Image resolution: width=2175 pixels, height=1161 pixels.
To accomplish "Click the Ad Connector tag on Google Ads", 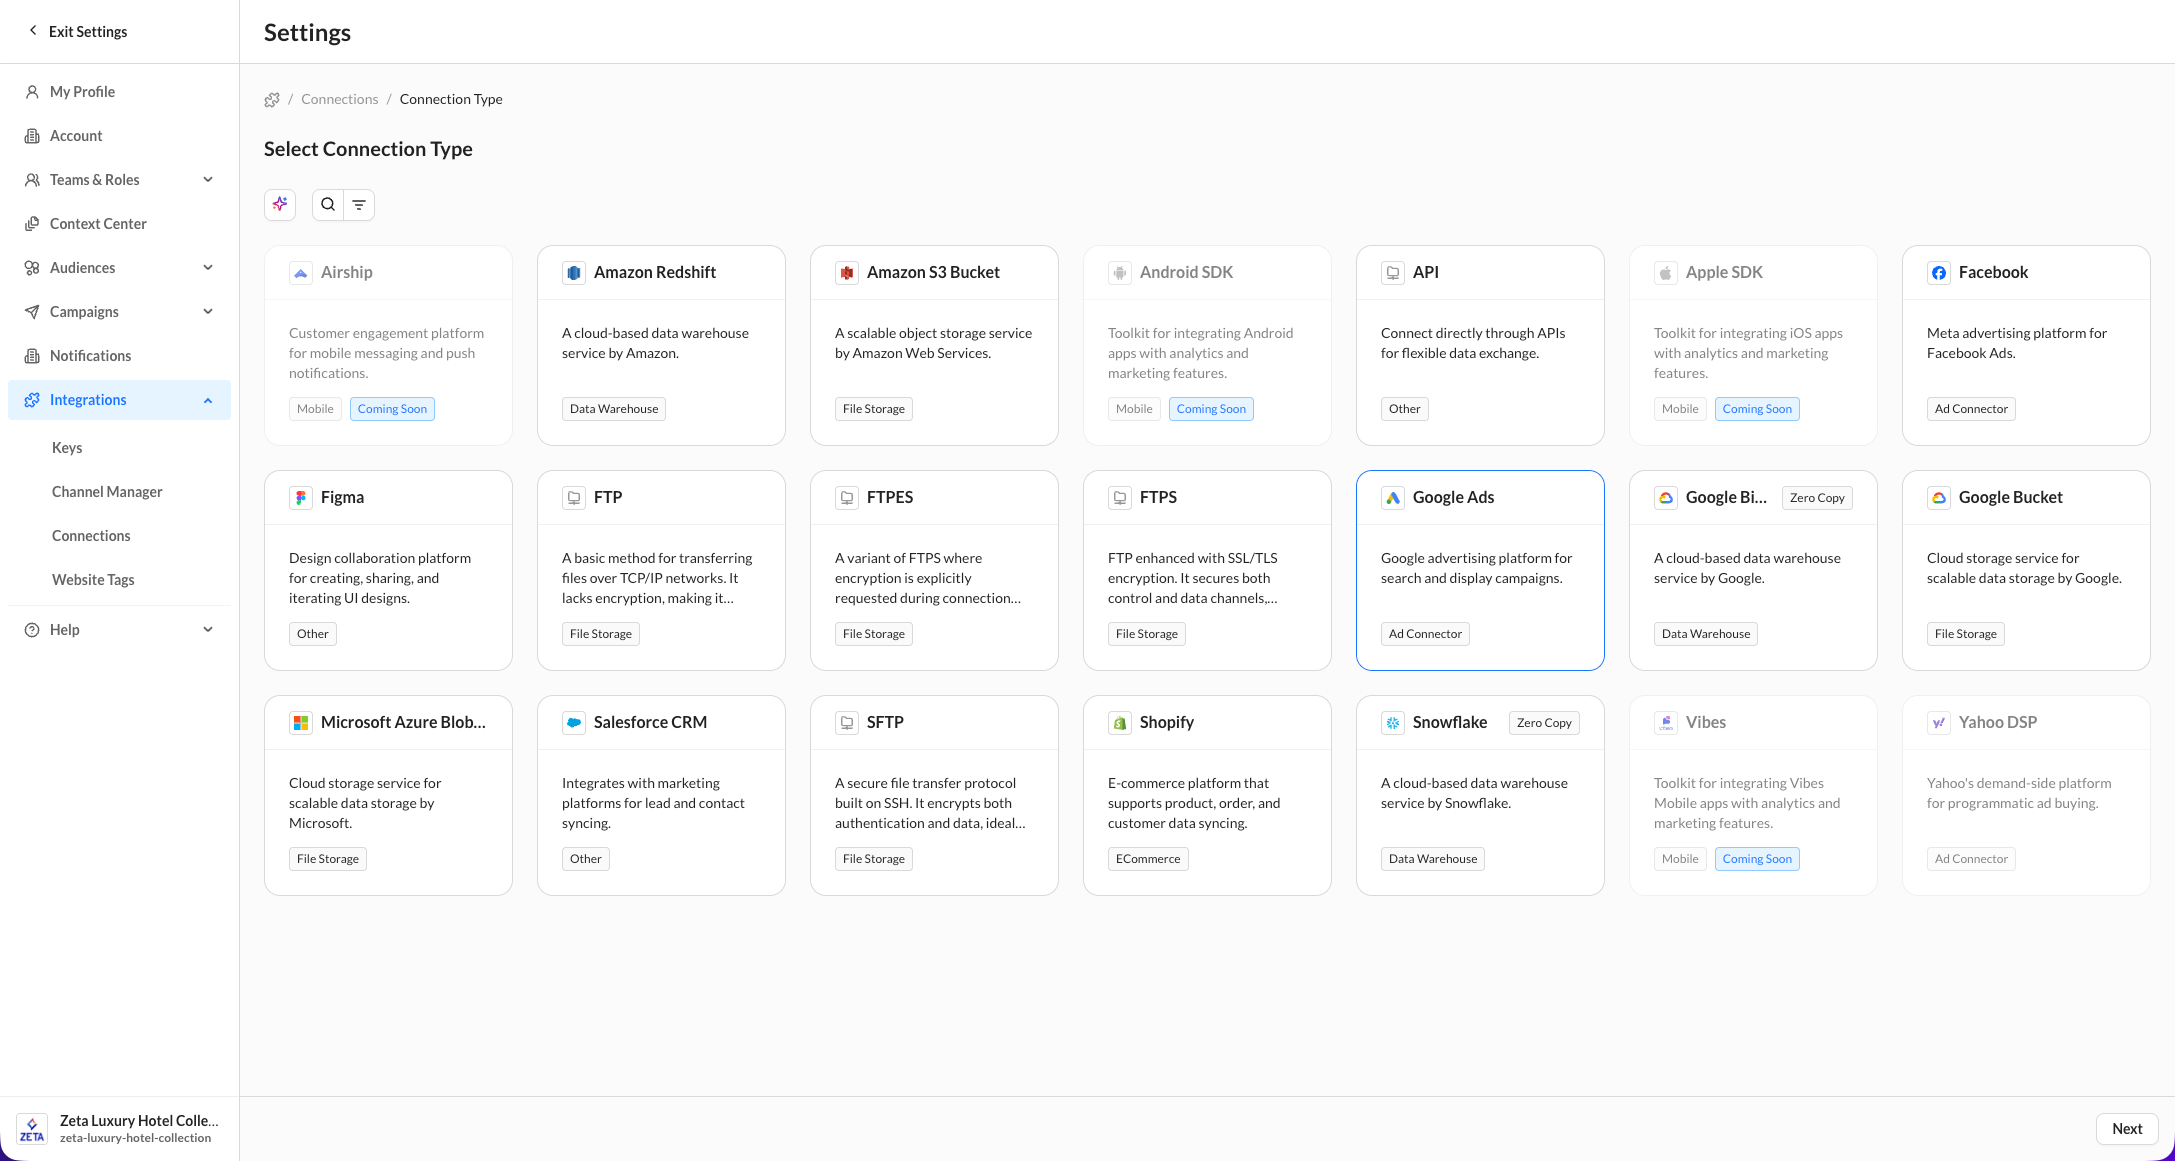I will 1425,634.
